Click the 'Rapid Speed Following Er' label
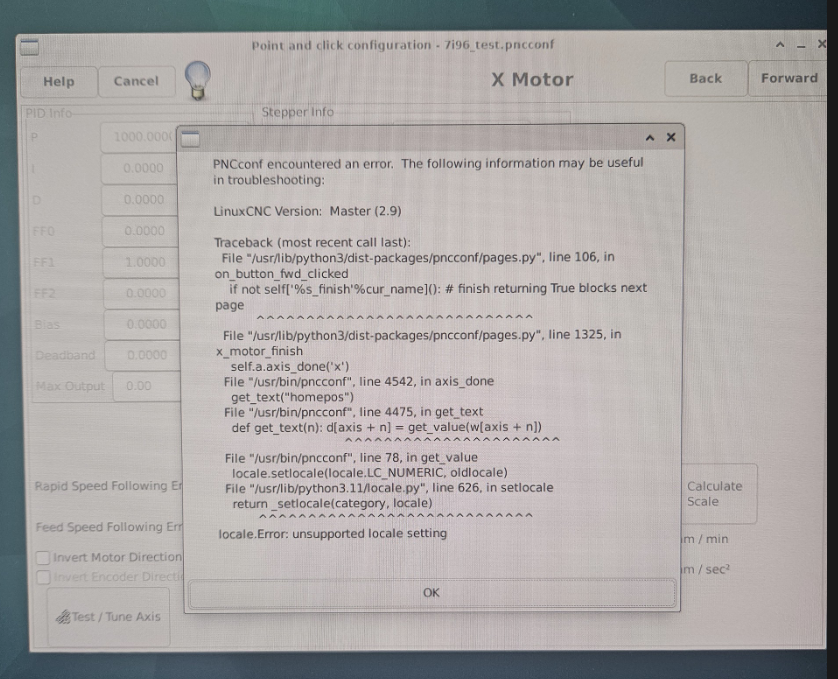838x679 pixels. click(108, 486)
